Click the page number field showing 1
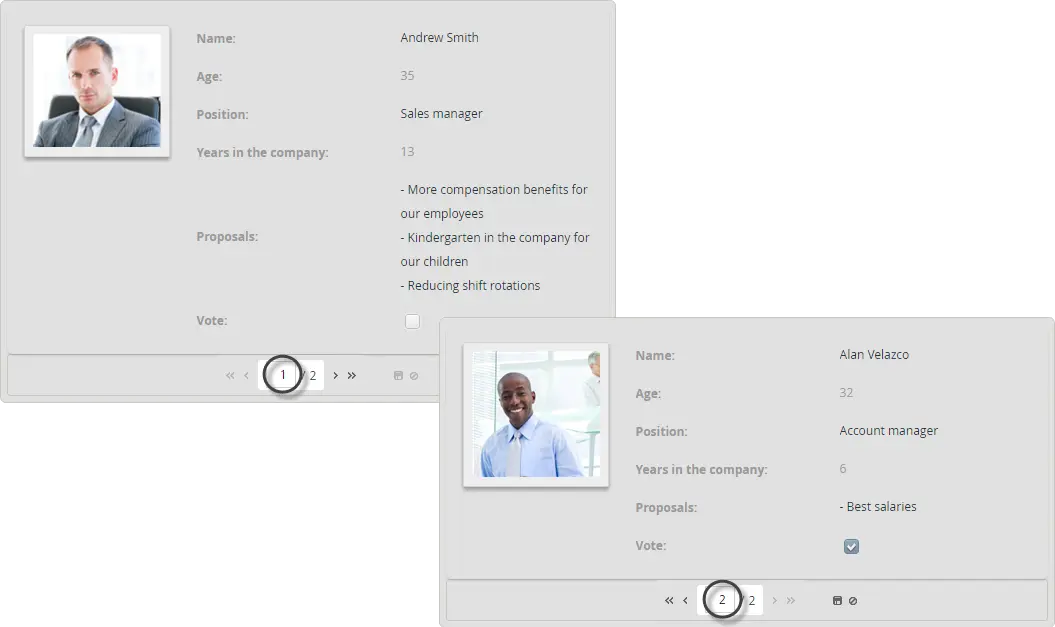 (282, 375)
